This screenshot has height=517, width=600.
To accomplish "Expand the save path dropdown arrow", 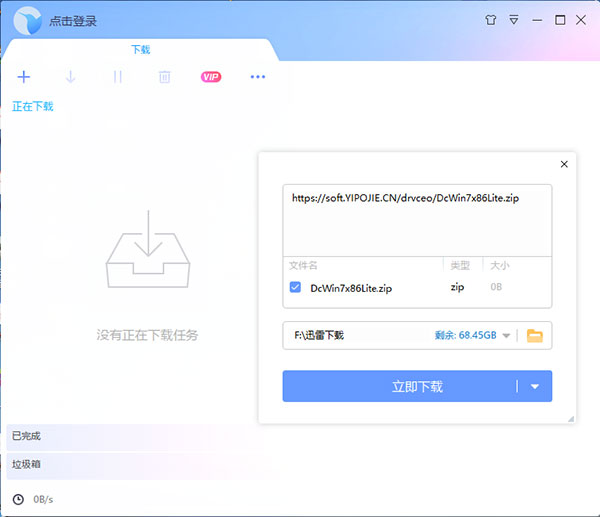I will click(506, 336).
